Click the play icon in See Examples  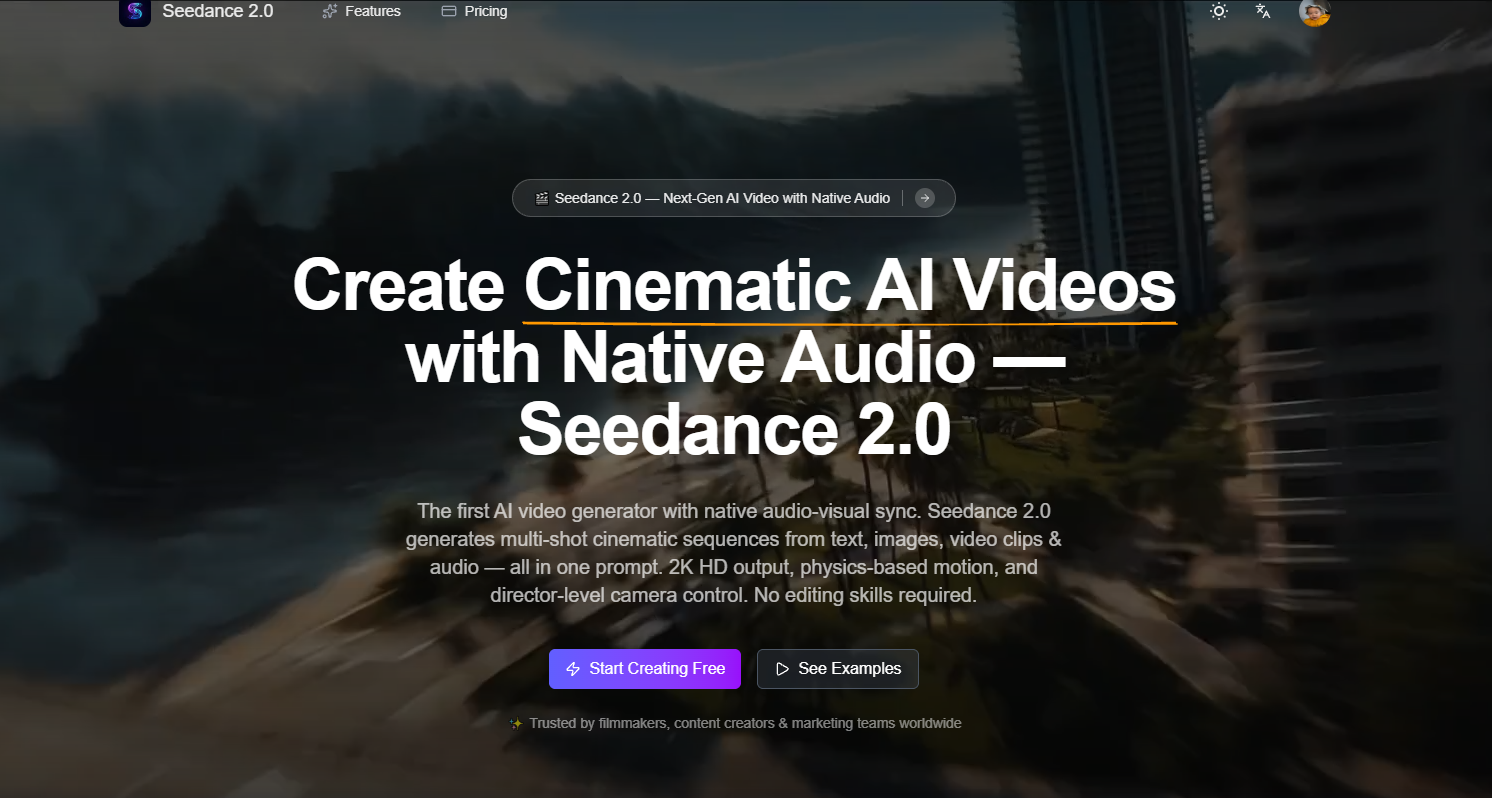[782, 669]
